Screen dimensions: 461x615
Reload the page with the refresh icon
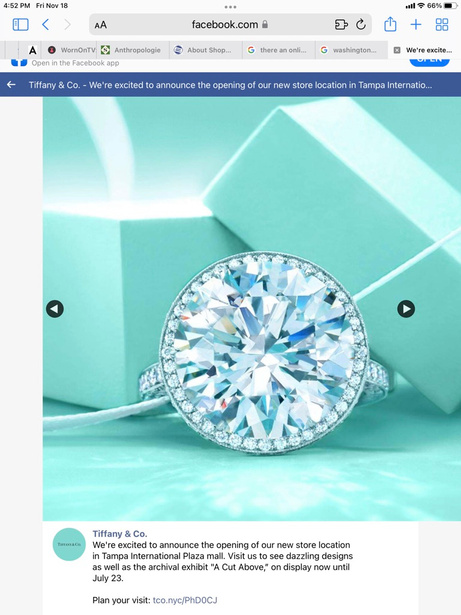(361, 25)
